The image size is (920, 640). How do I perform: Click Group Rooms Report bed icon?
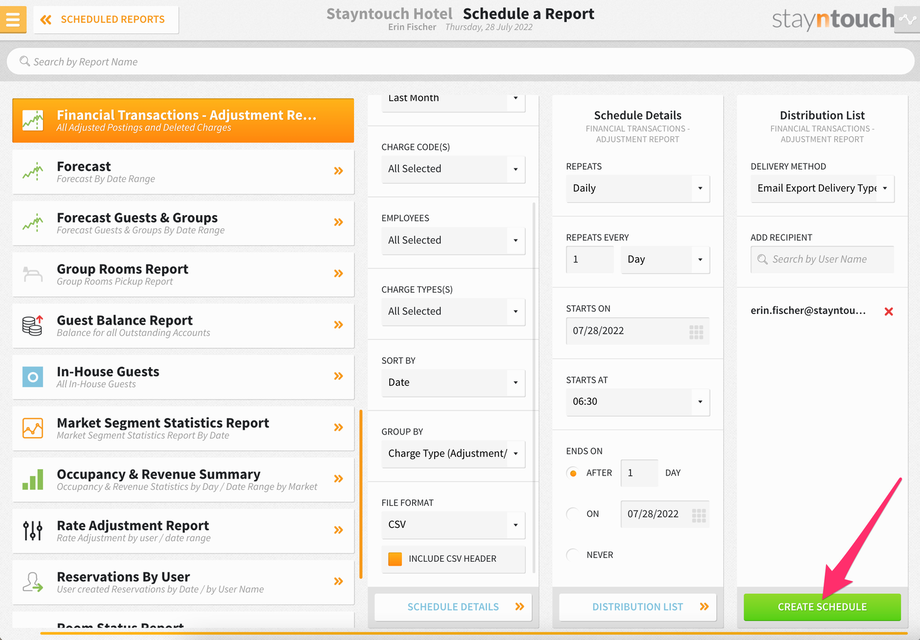point(33,273)
